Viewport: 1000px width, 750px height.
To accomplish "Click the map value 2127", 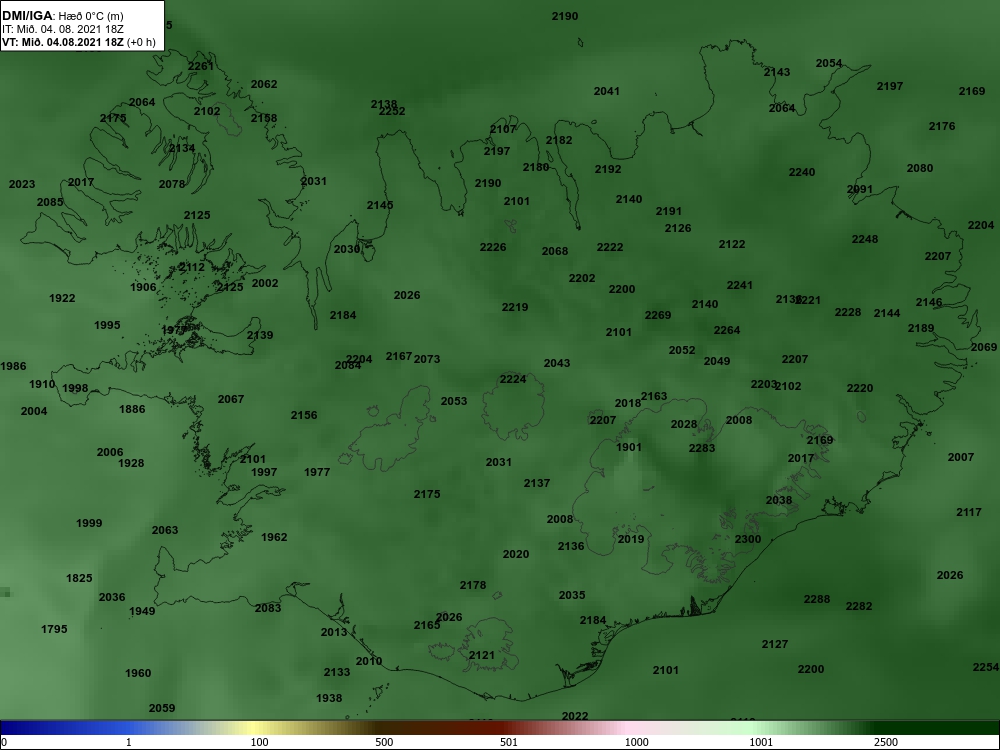I will pyautogui.click(x=775, y=645).
